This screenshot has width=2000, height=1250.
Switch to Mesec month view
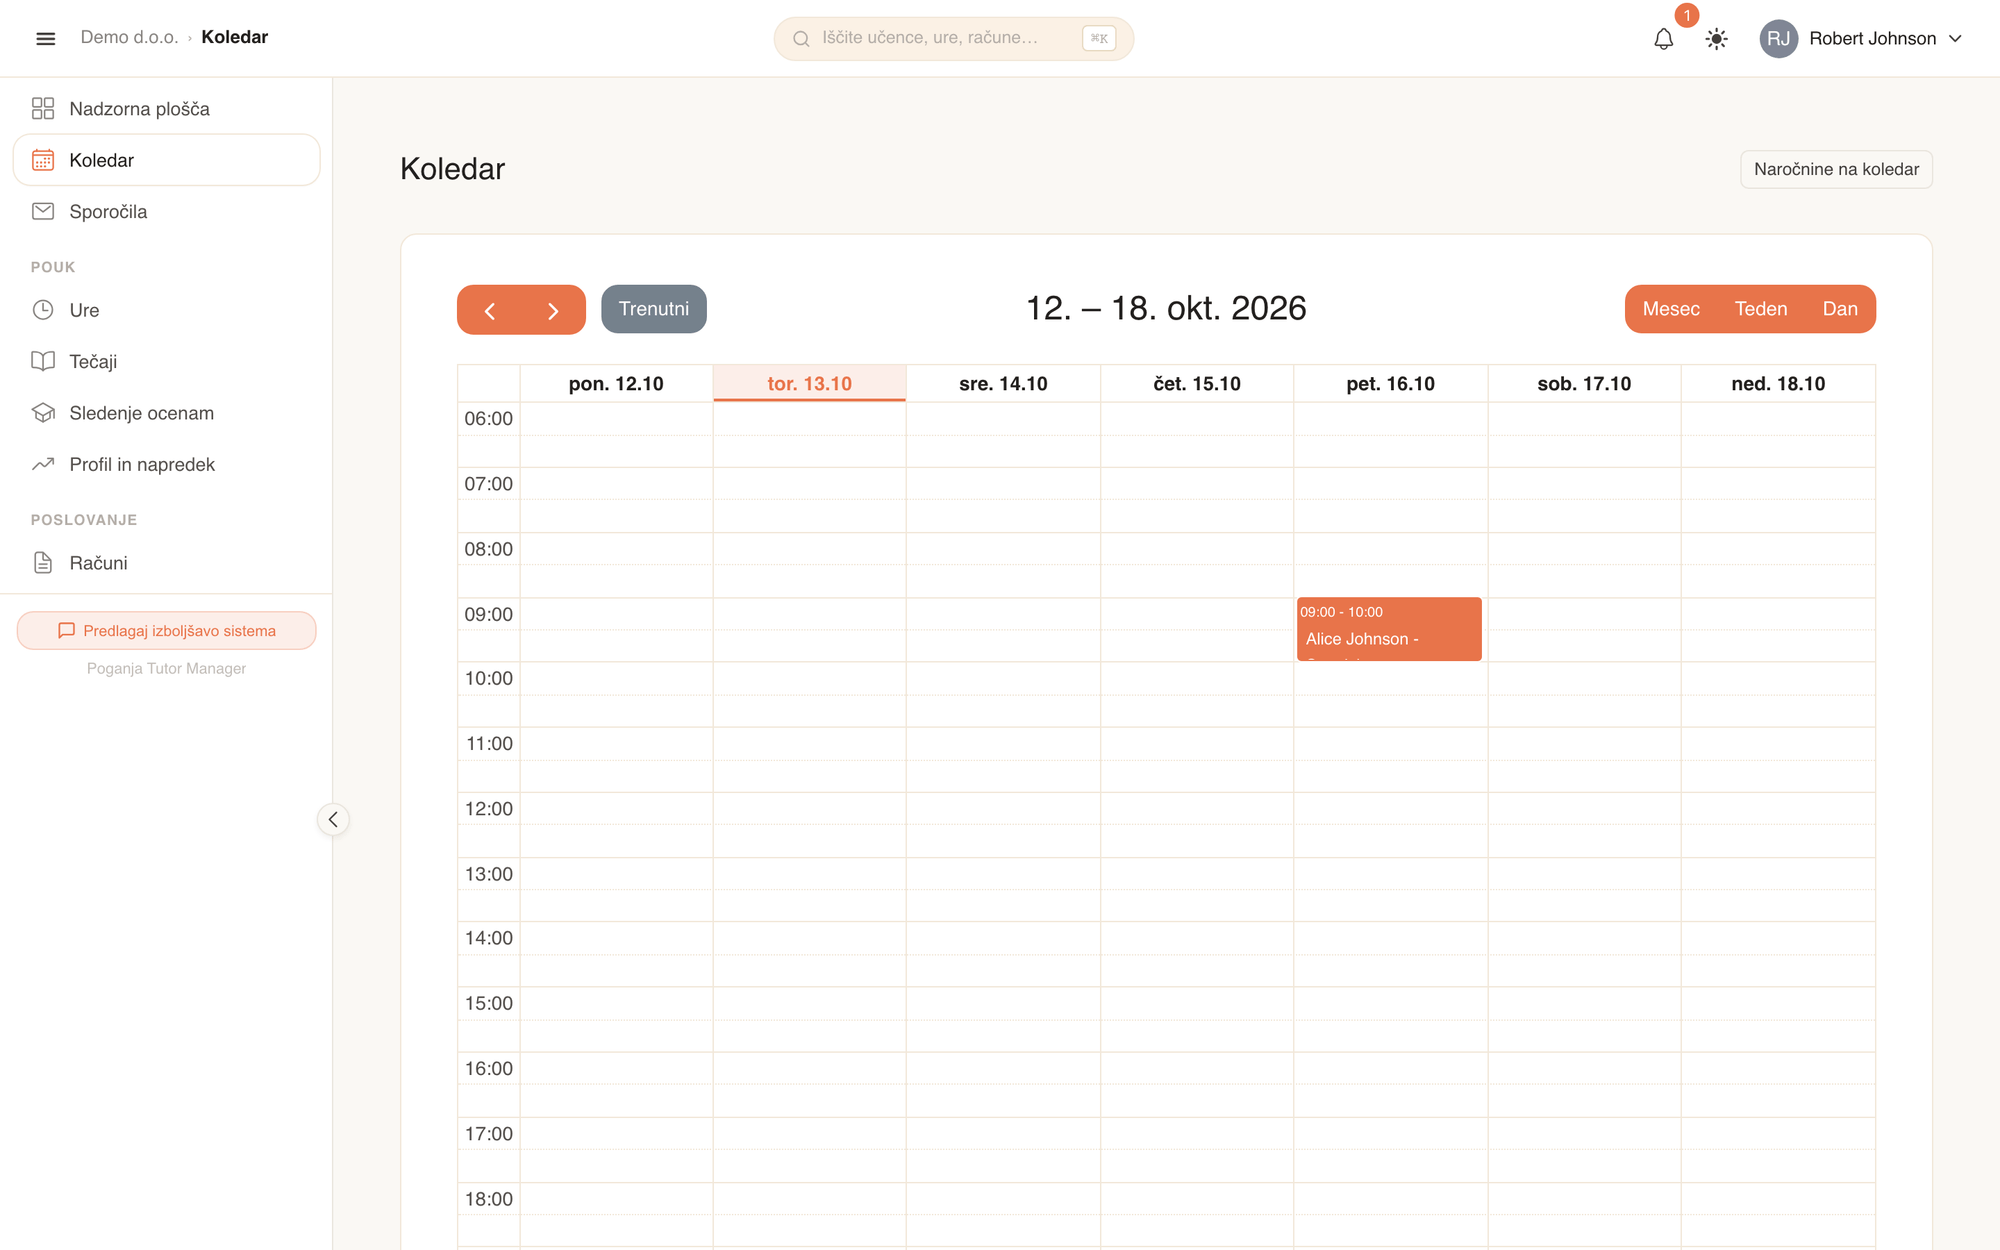[x=1671, y=309]
